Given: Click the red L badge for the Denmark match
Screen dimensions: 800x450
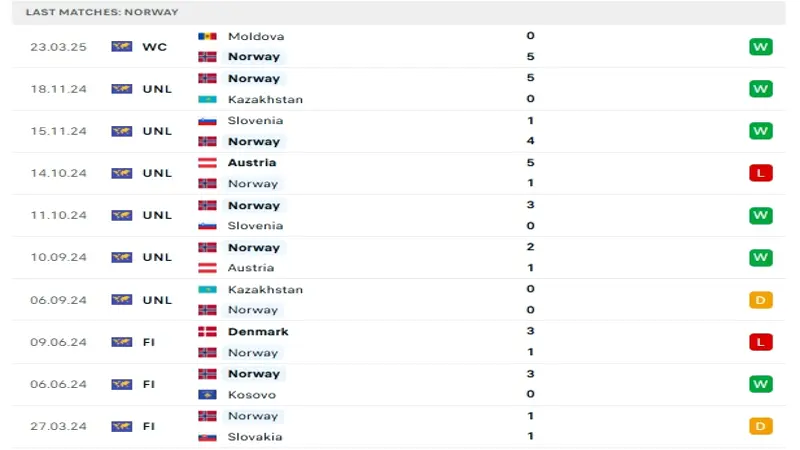Looking at the screenshot, I should tap(760, 342).
